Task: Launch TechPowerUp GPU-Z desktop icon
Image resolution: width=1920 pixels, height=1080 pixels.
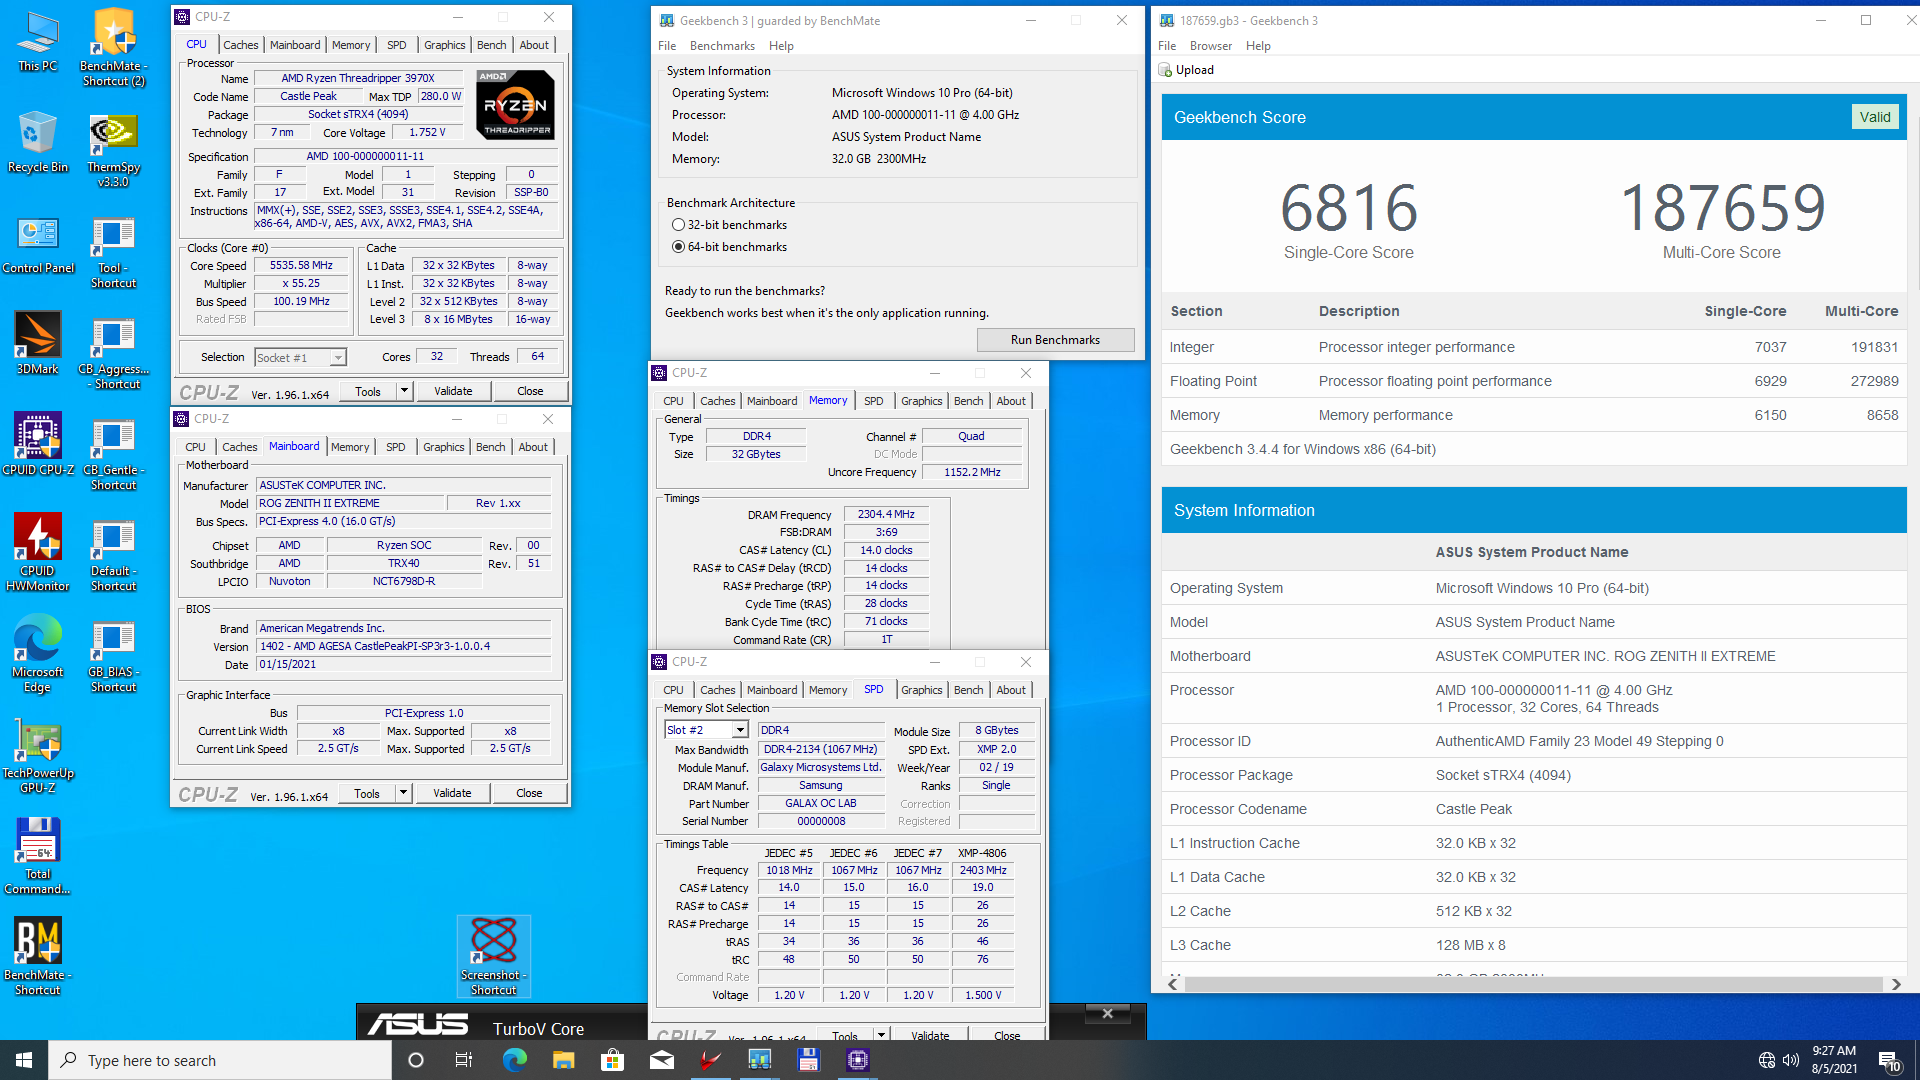Action: [38, 755]
